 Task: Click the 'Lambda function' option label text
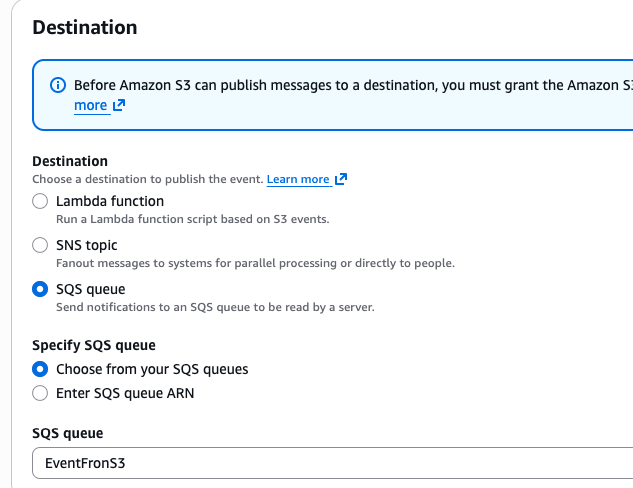tap(110, 201)
